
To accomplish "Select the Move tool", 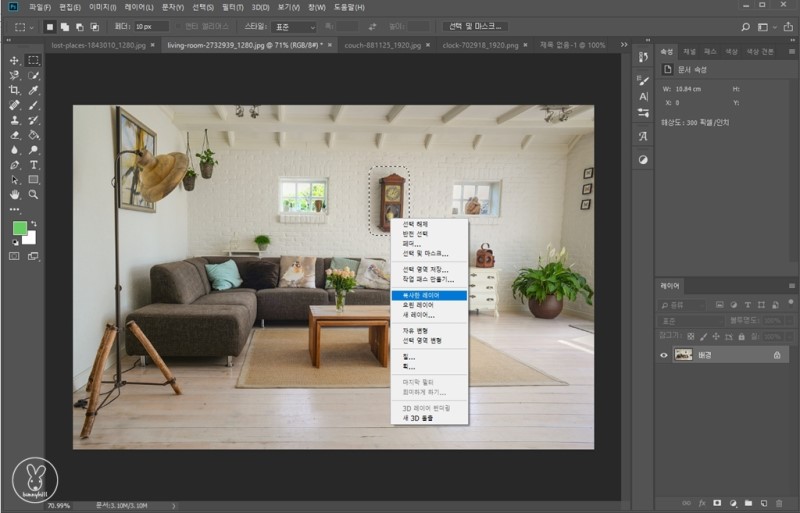I will pyautogui.click(x=14, y=60).
